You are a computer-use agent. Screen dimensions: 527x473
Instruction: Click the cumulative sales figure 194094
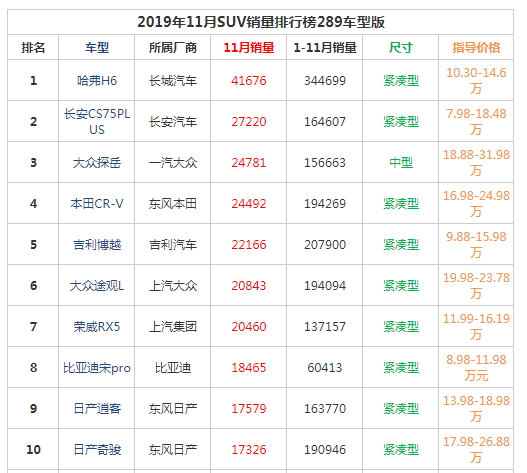click(325, 286)
